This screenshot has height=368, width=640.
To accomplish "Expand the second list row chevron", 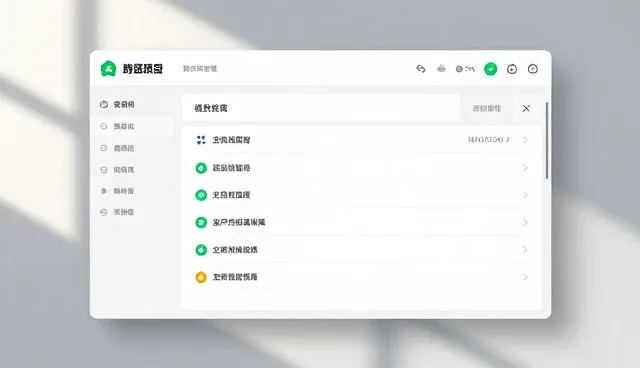I will click(525, 168).
